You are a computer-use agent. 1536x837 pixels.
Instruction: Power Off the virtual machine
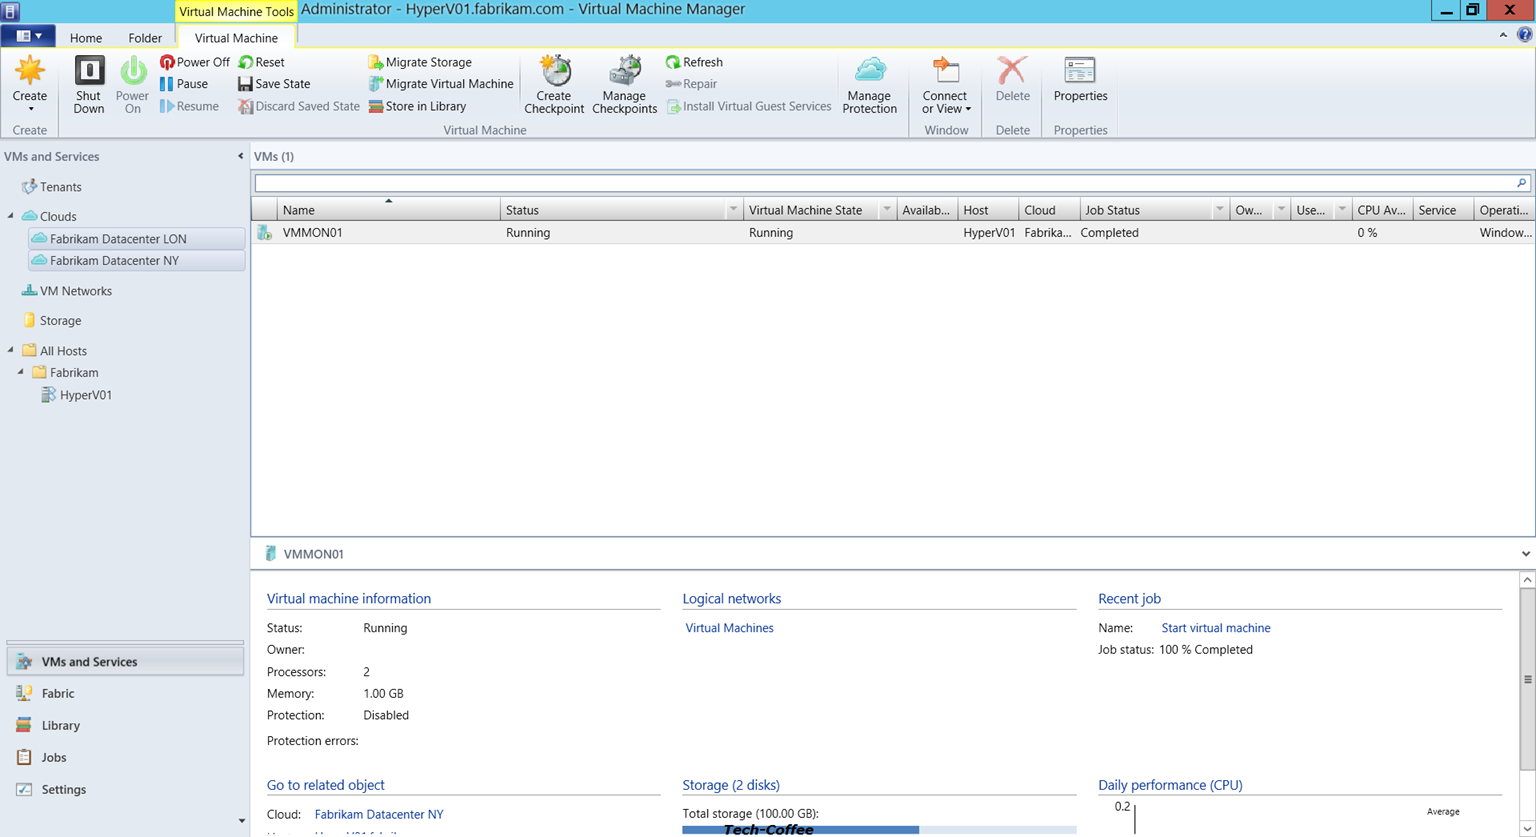coord(194,62)
